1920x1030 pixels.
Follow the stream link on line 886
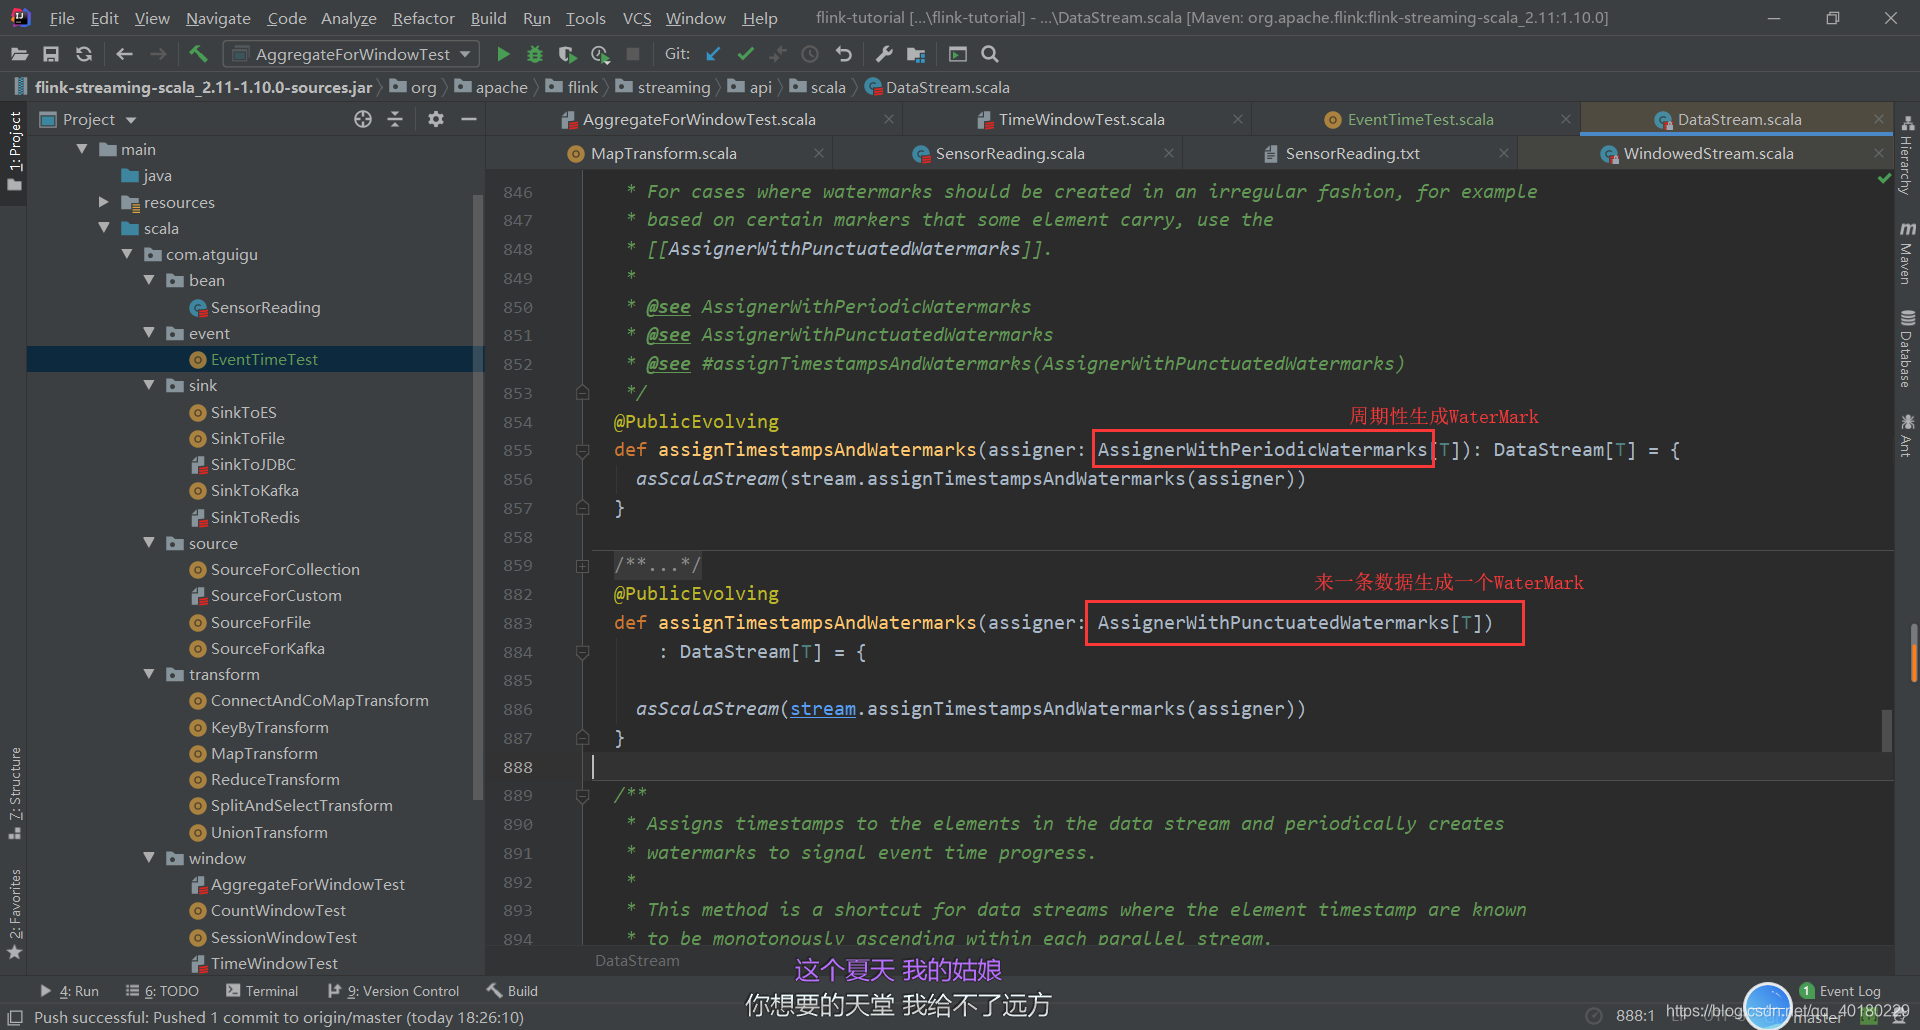822,709
